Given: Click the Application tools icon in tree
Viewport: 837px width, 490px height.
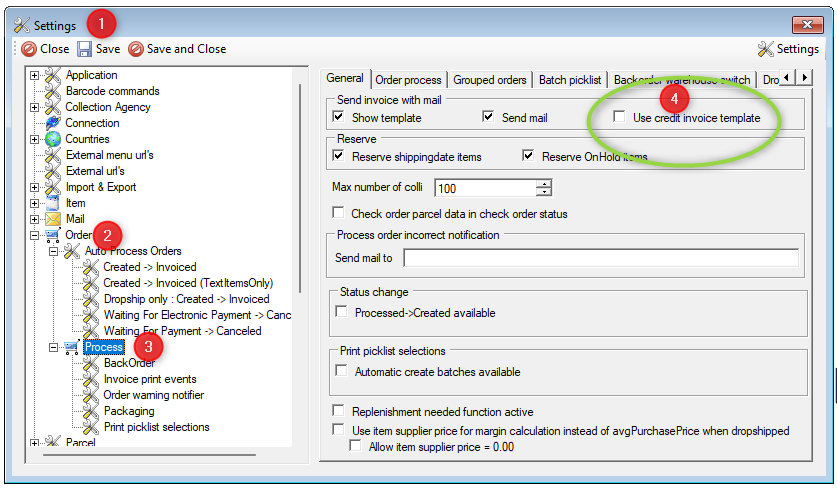Looking at the screenshot, I should coord(53,75).
